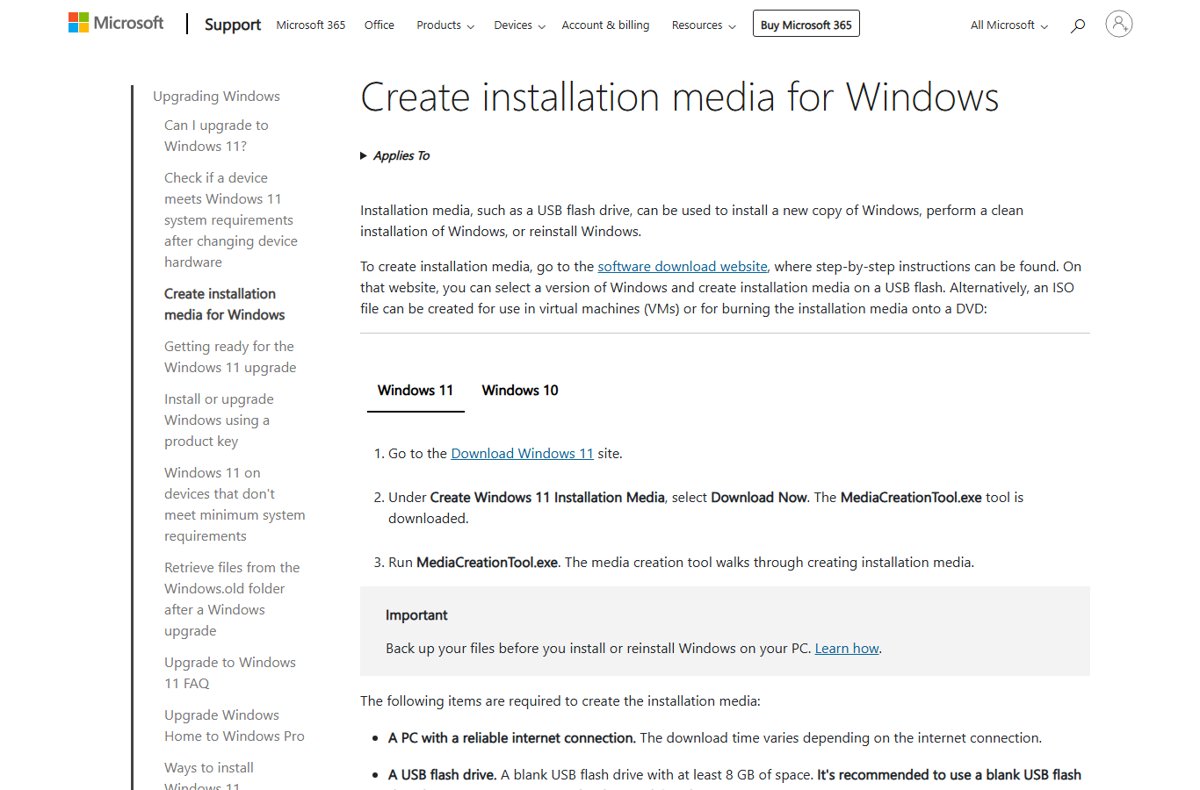Open Upgrade to Windows 11 FAQ
The width and height of the screenshot is (1200, 790).
pos(230,672)
